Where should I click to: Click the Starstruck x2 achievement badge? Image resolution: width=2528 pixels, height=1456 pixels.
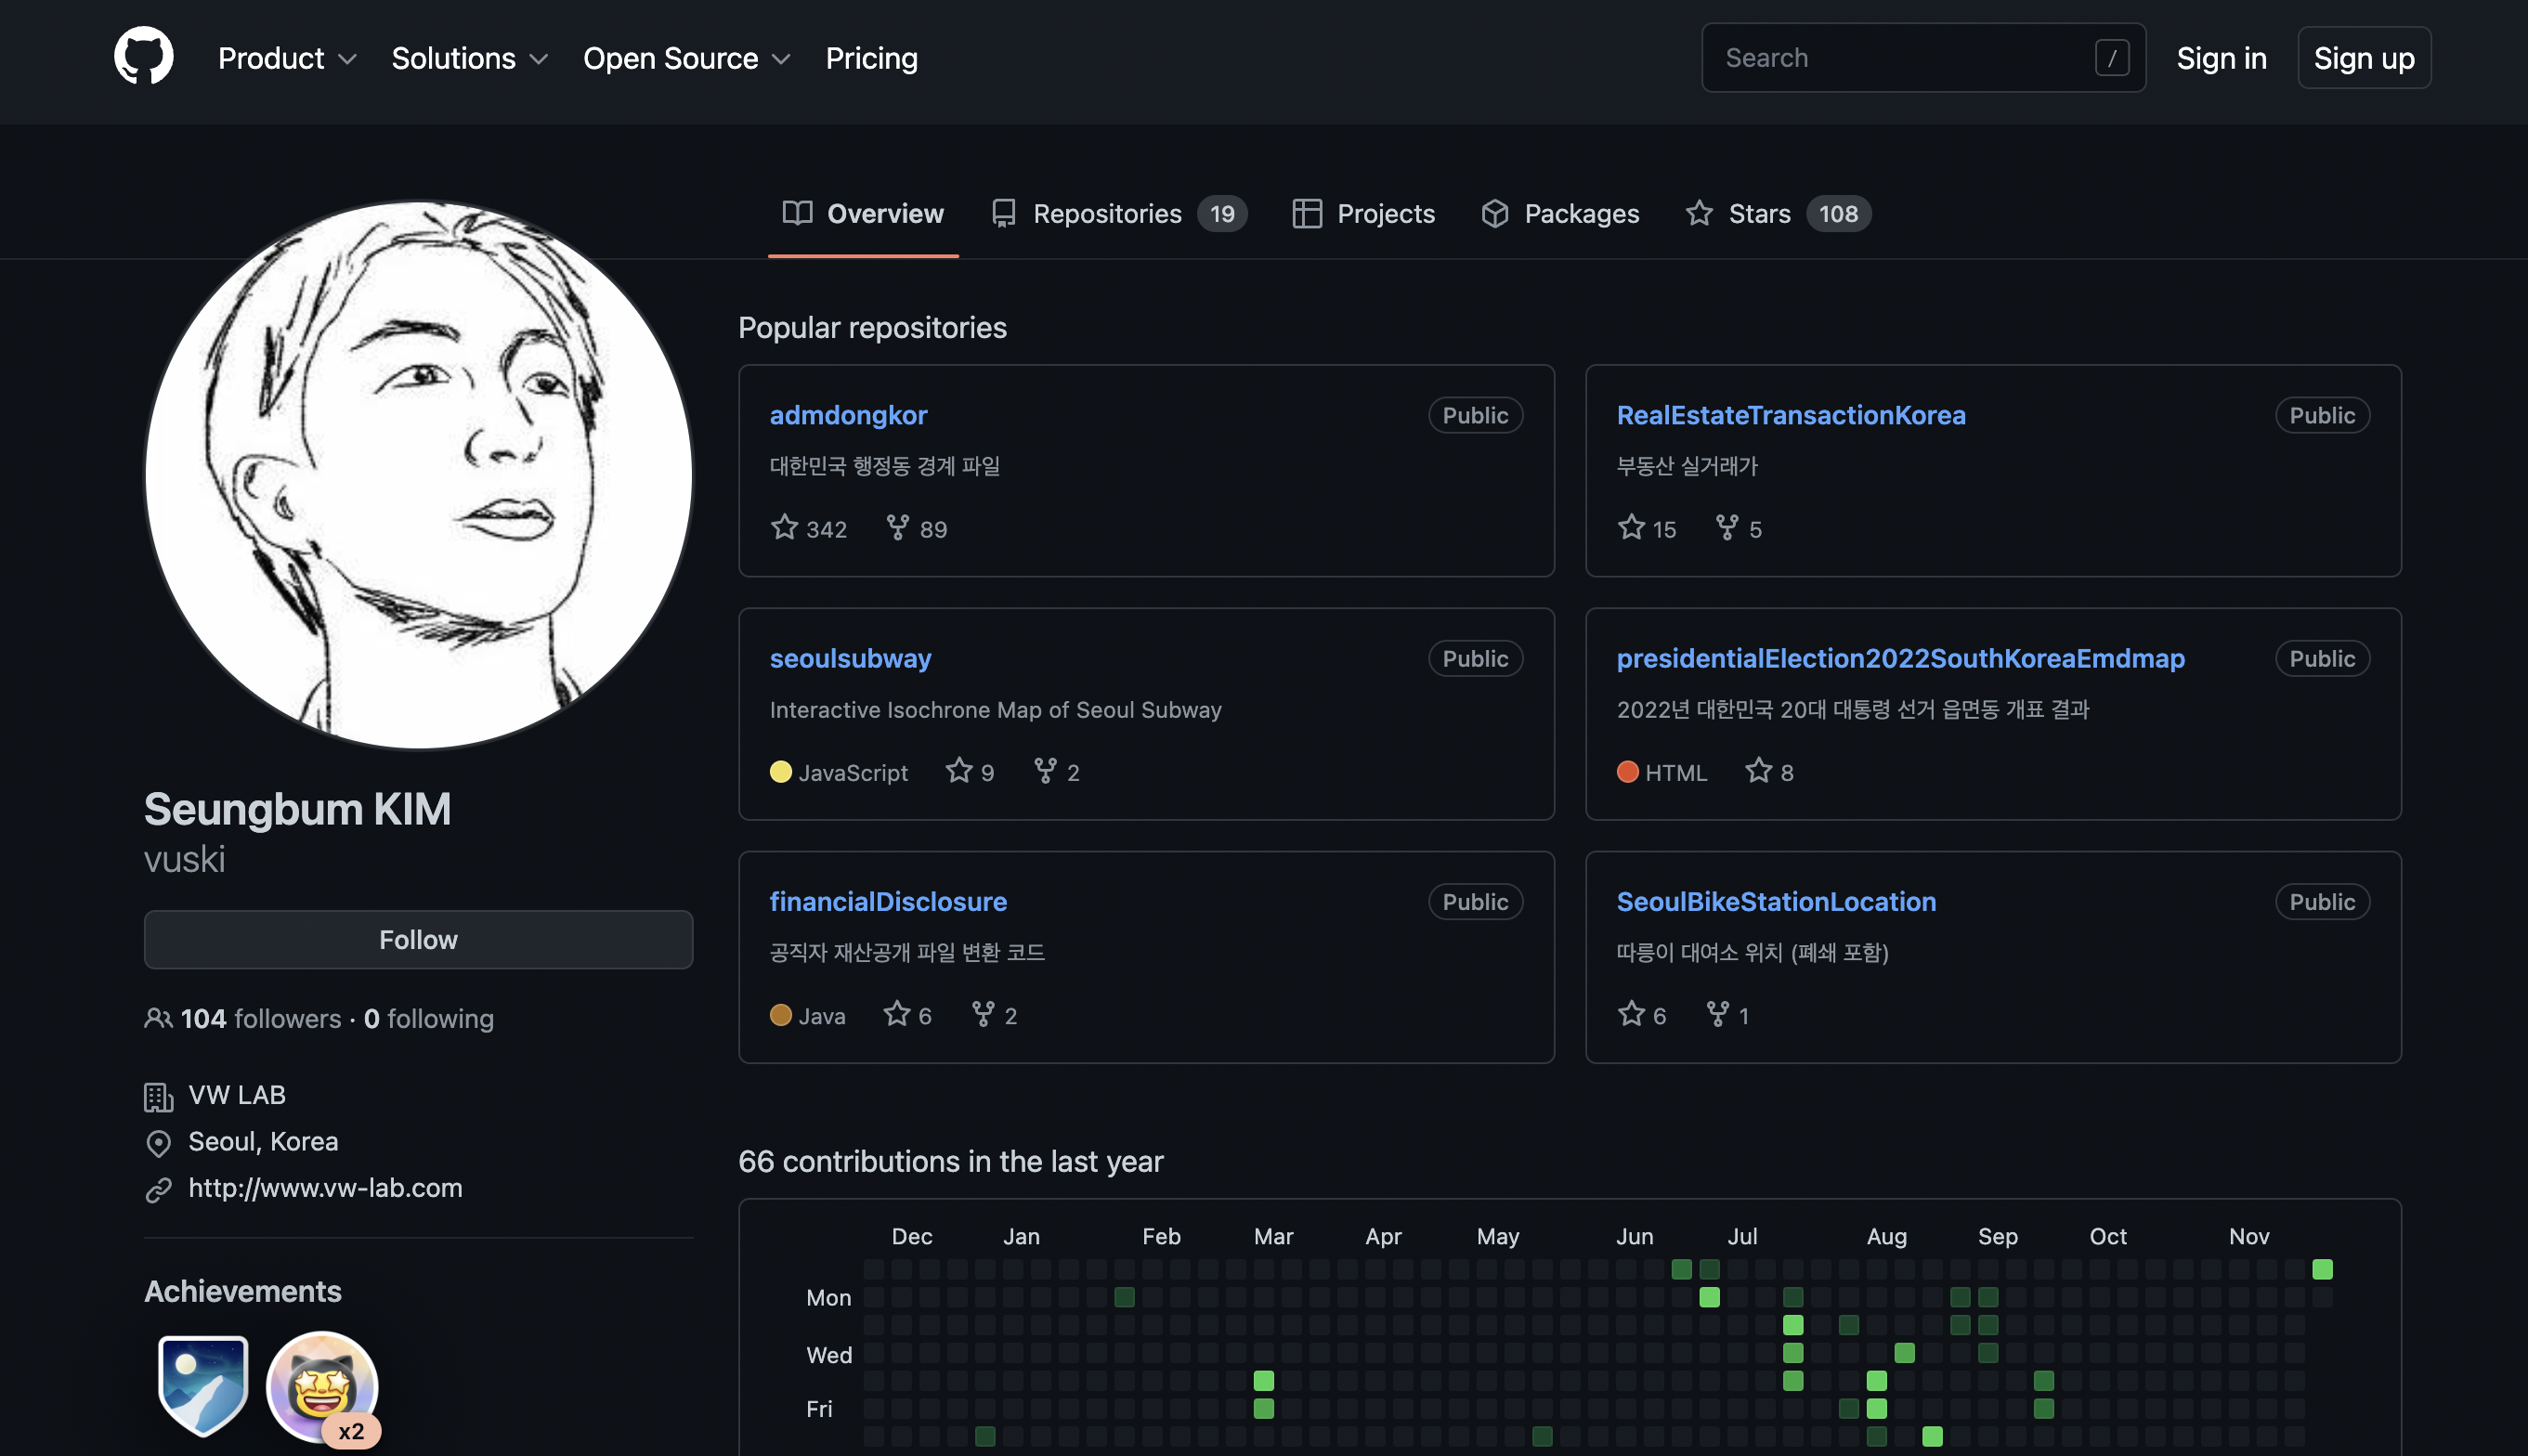pos(322,1387)
